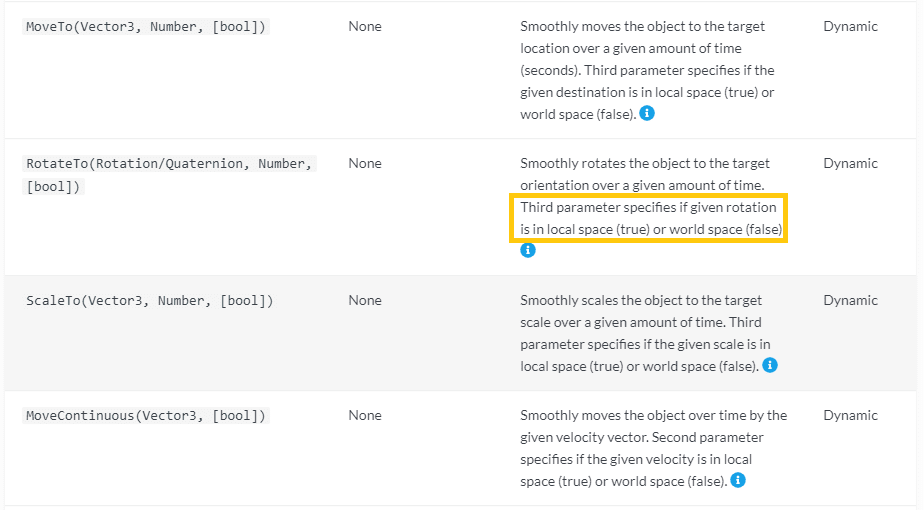Image resolution: width=924 pixels, height=510 pixels.
Task: Click the MoveContinuous(Vector3, [bool]) code text
Action: [146, 416]
